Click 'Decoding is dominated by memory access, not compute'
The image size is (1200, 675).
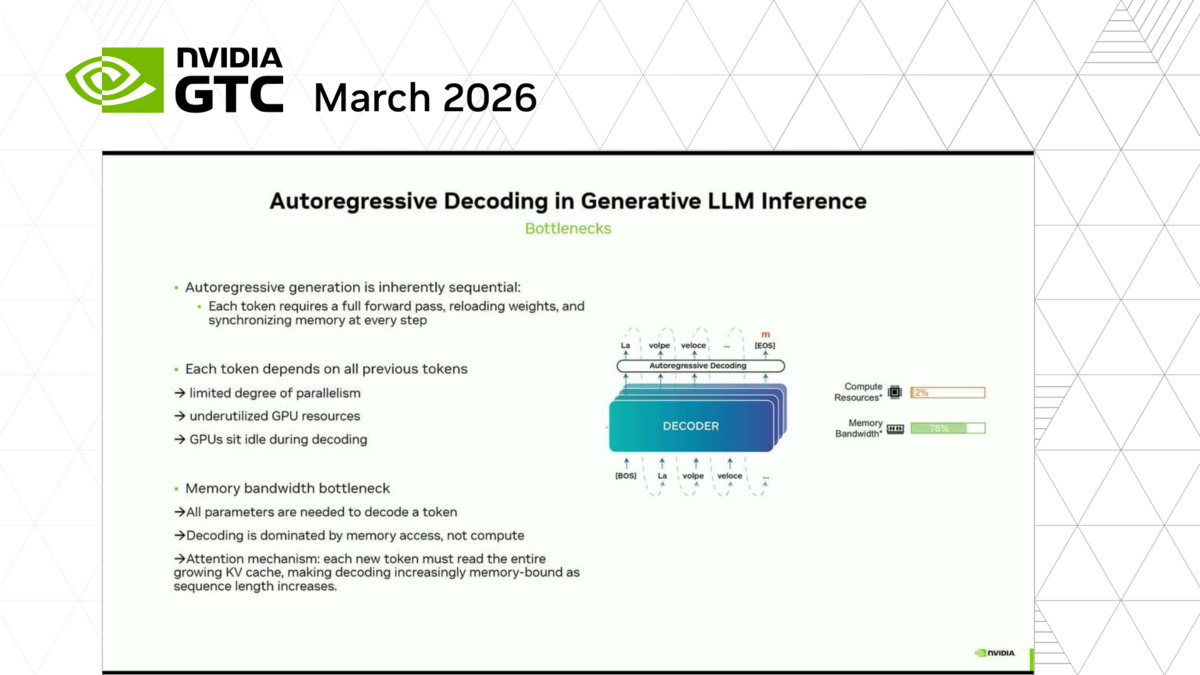[348, 535]
